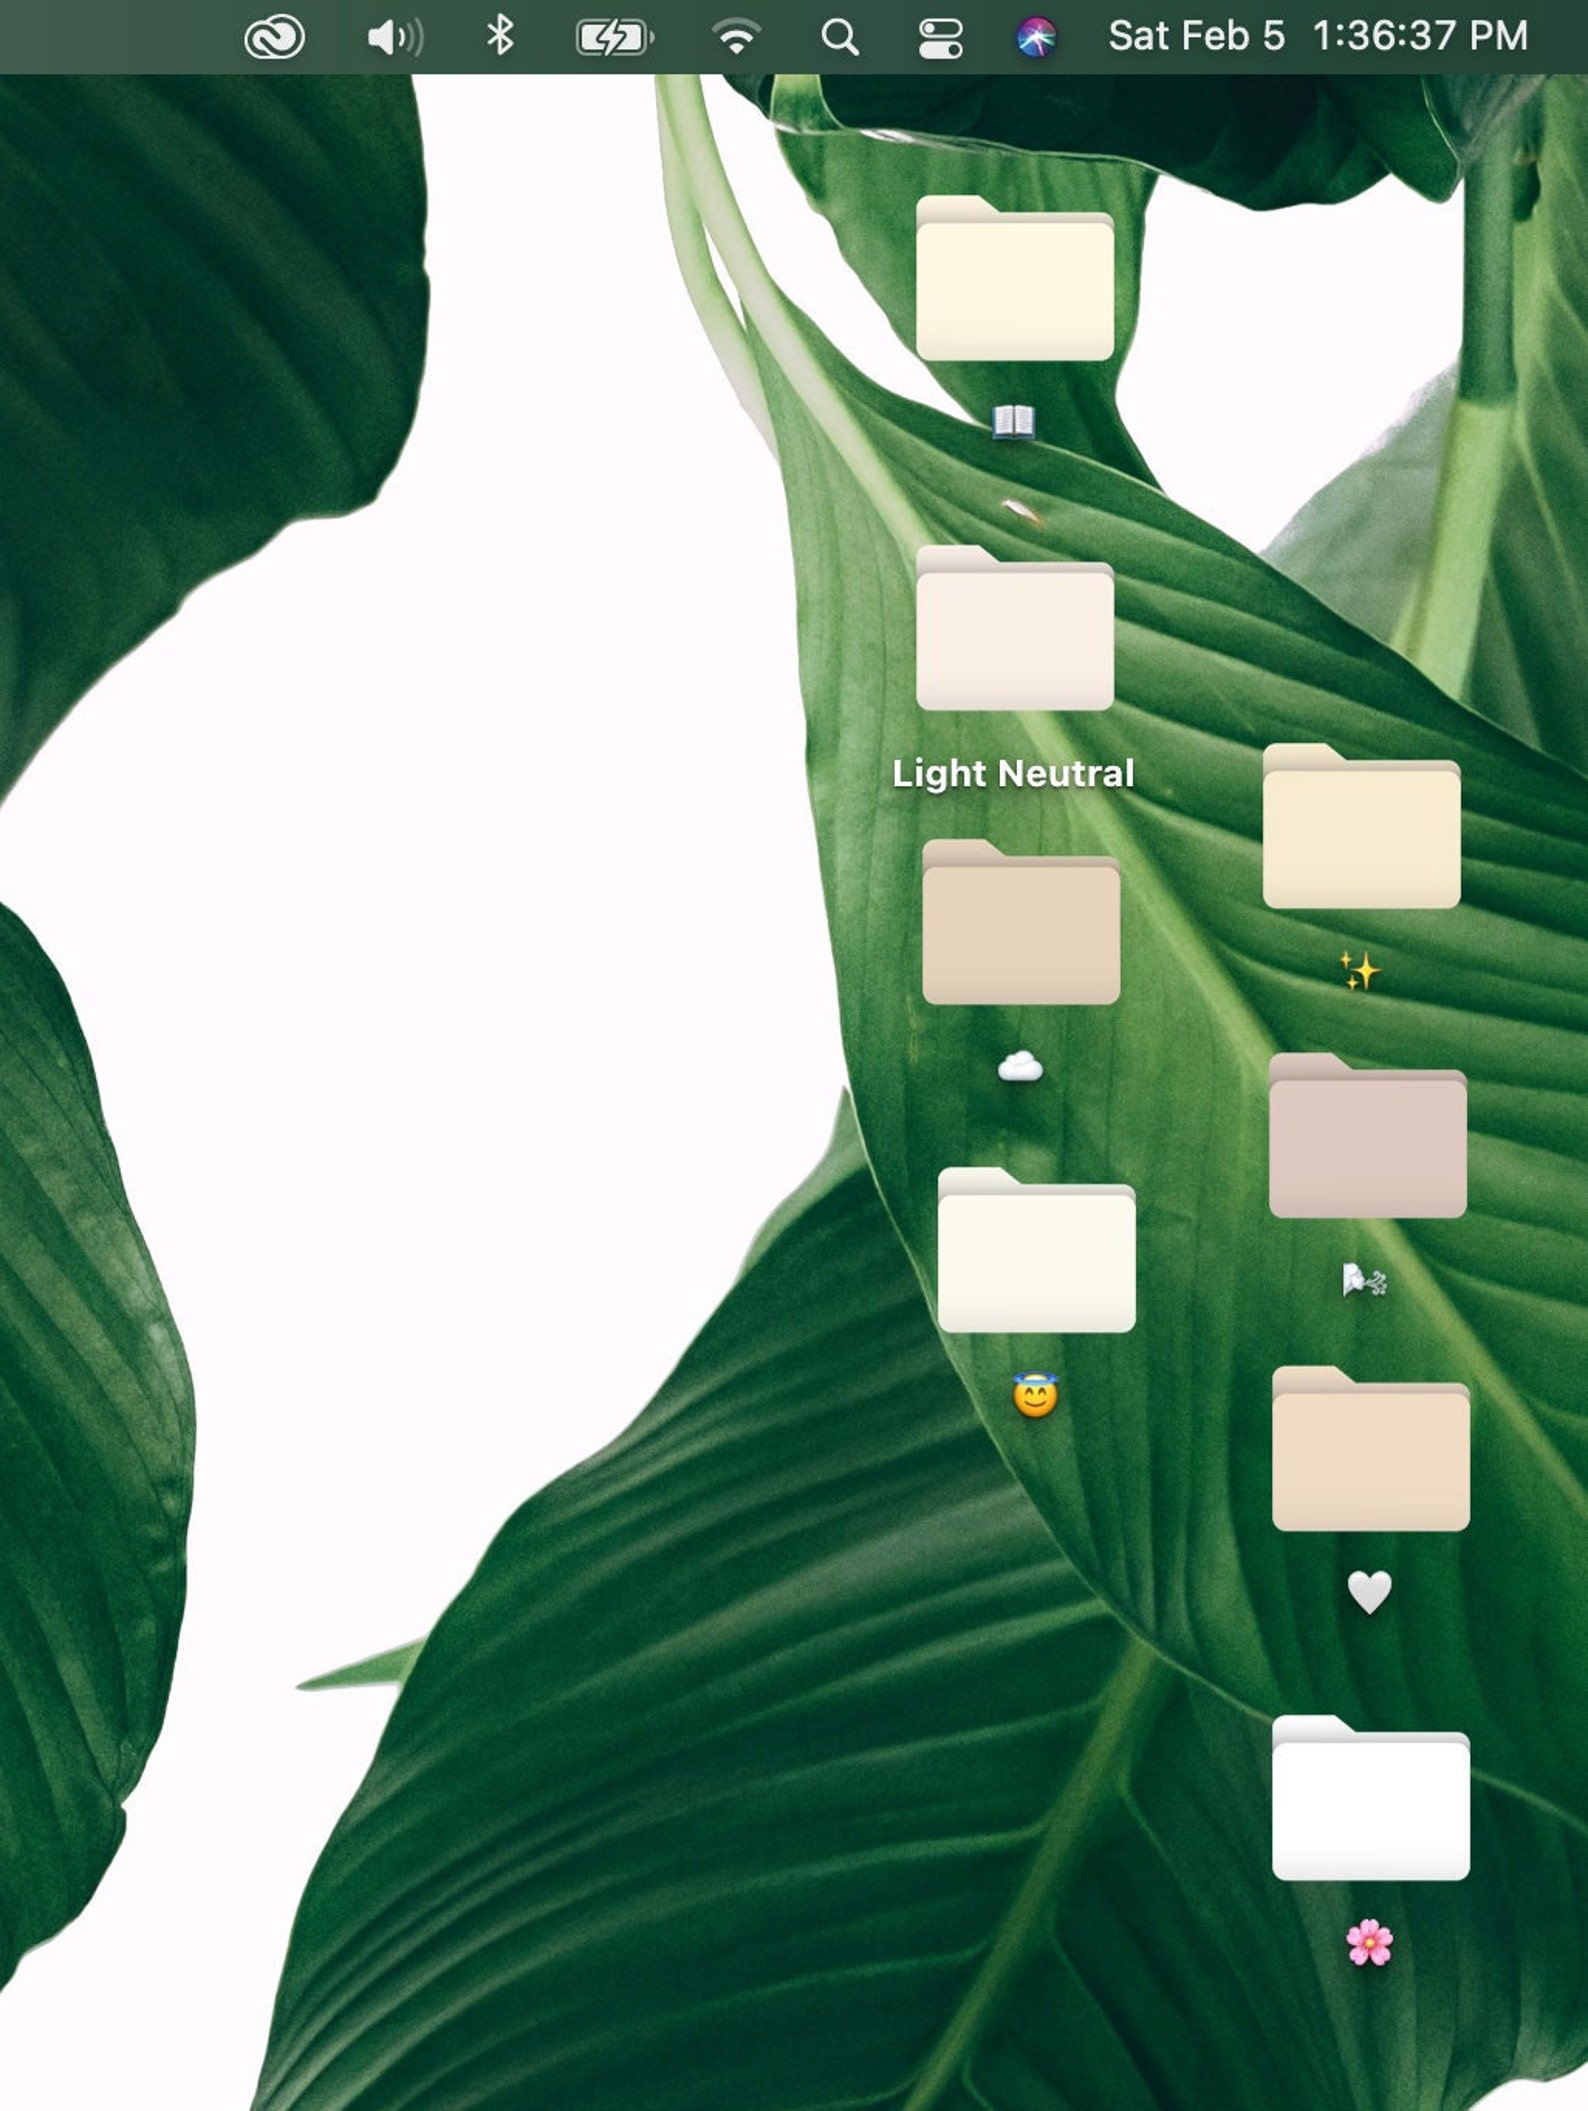The image size is (1588, 2111).
Task: Select the folder labeled with wind emoji
Action: [x=1368, y=1136]
